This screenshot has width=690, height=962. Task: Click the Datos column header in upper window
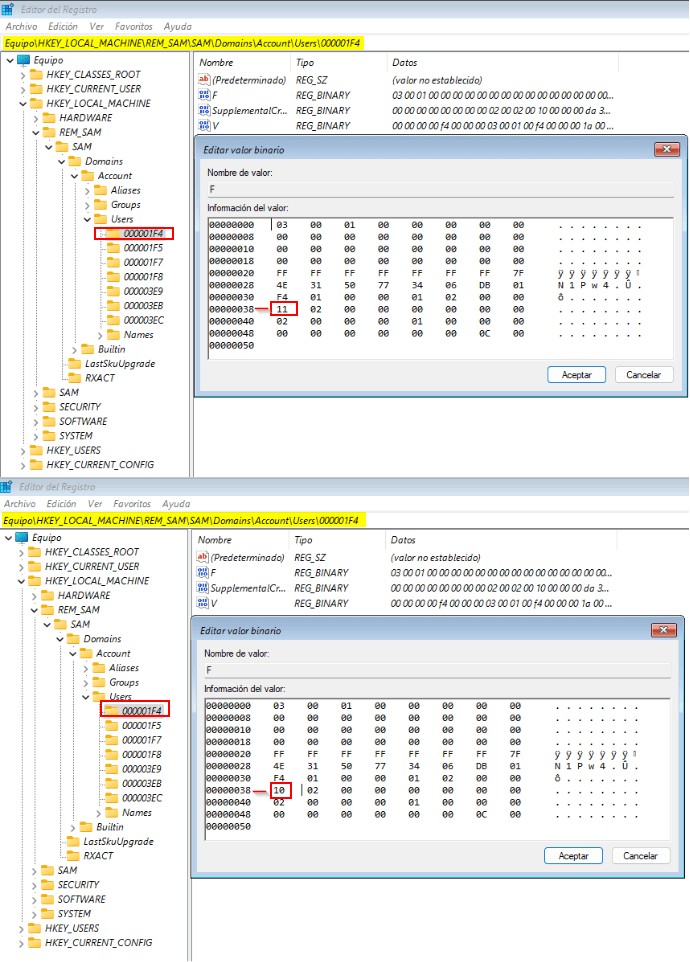404,63
